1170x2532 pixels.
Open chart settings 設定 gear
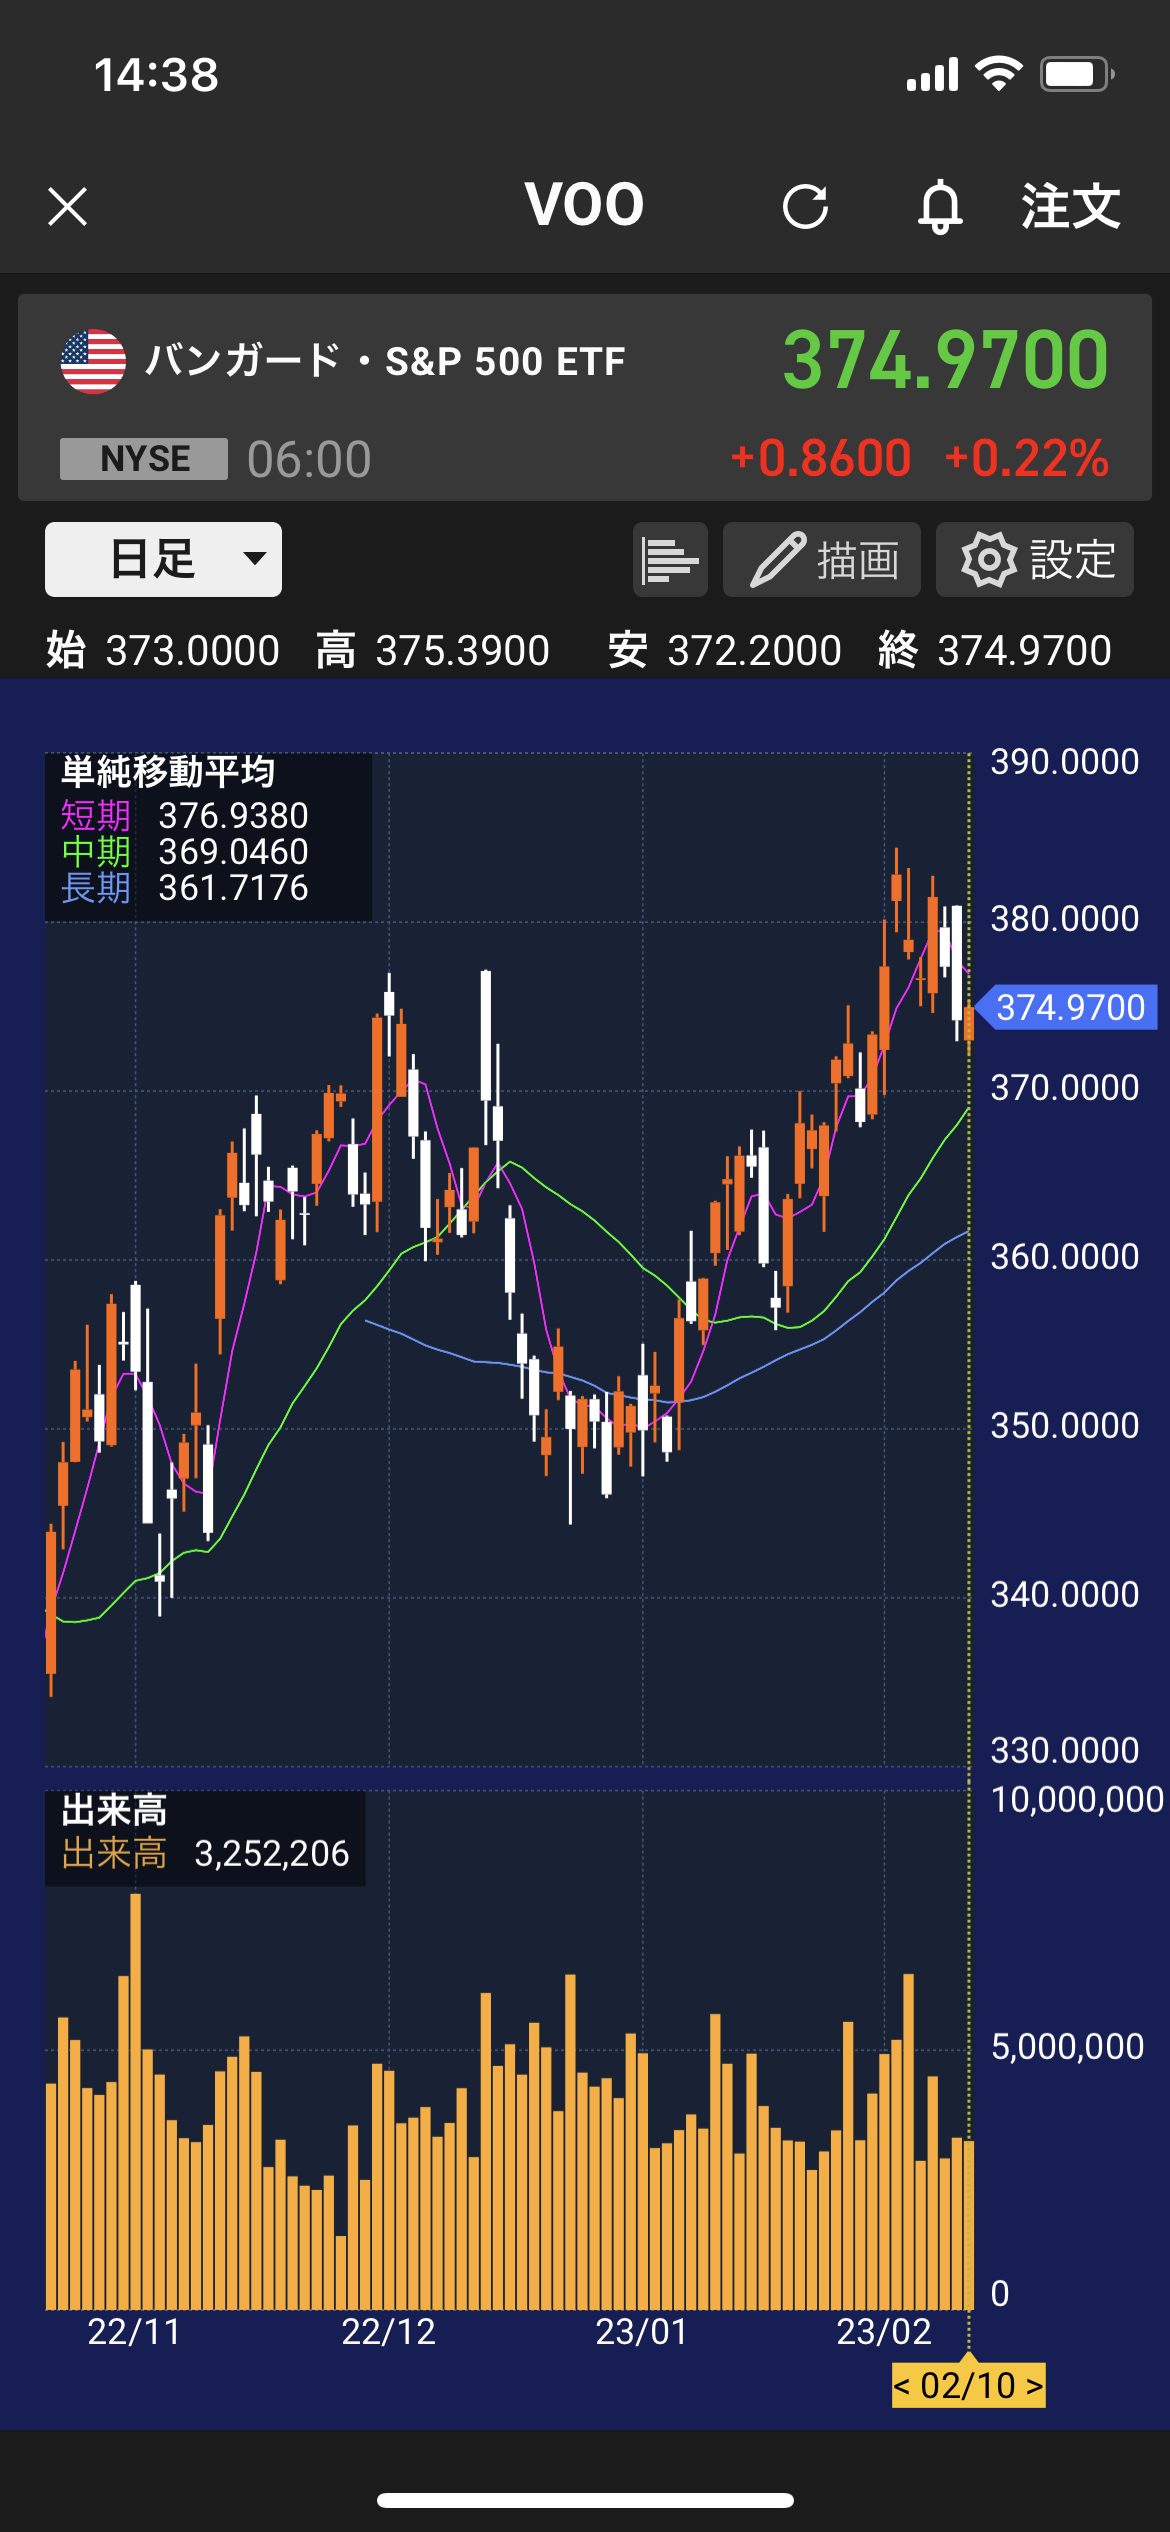[x=1035, y=560]
